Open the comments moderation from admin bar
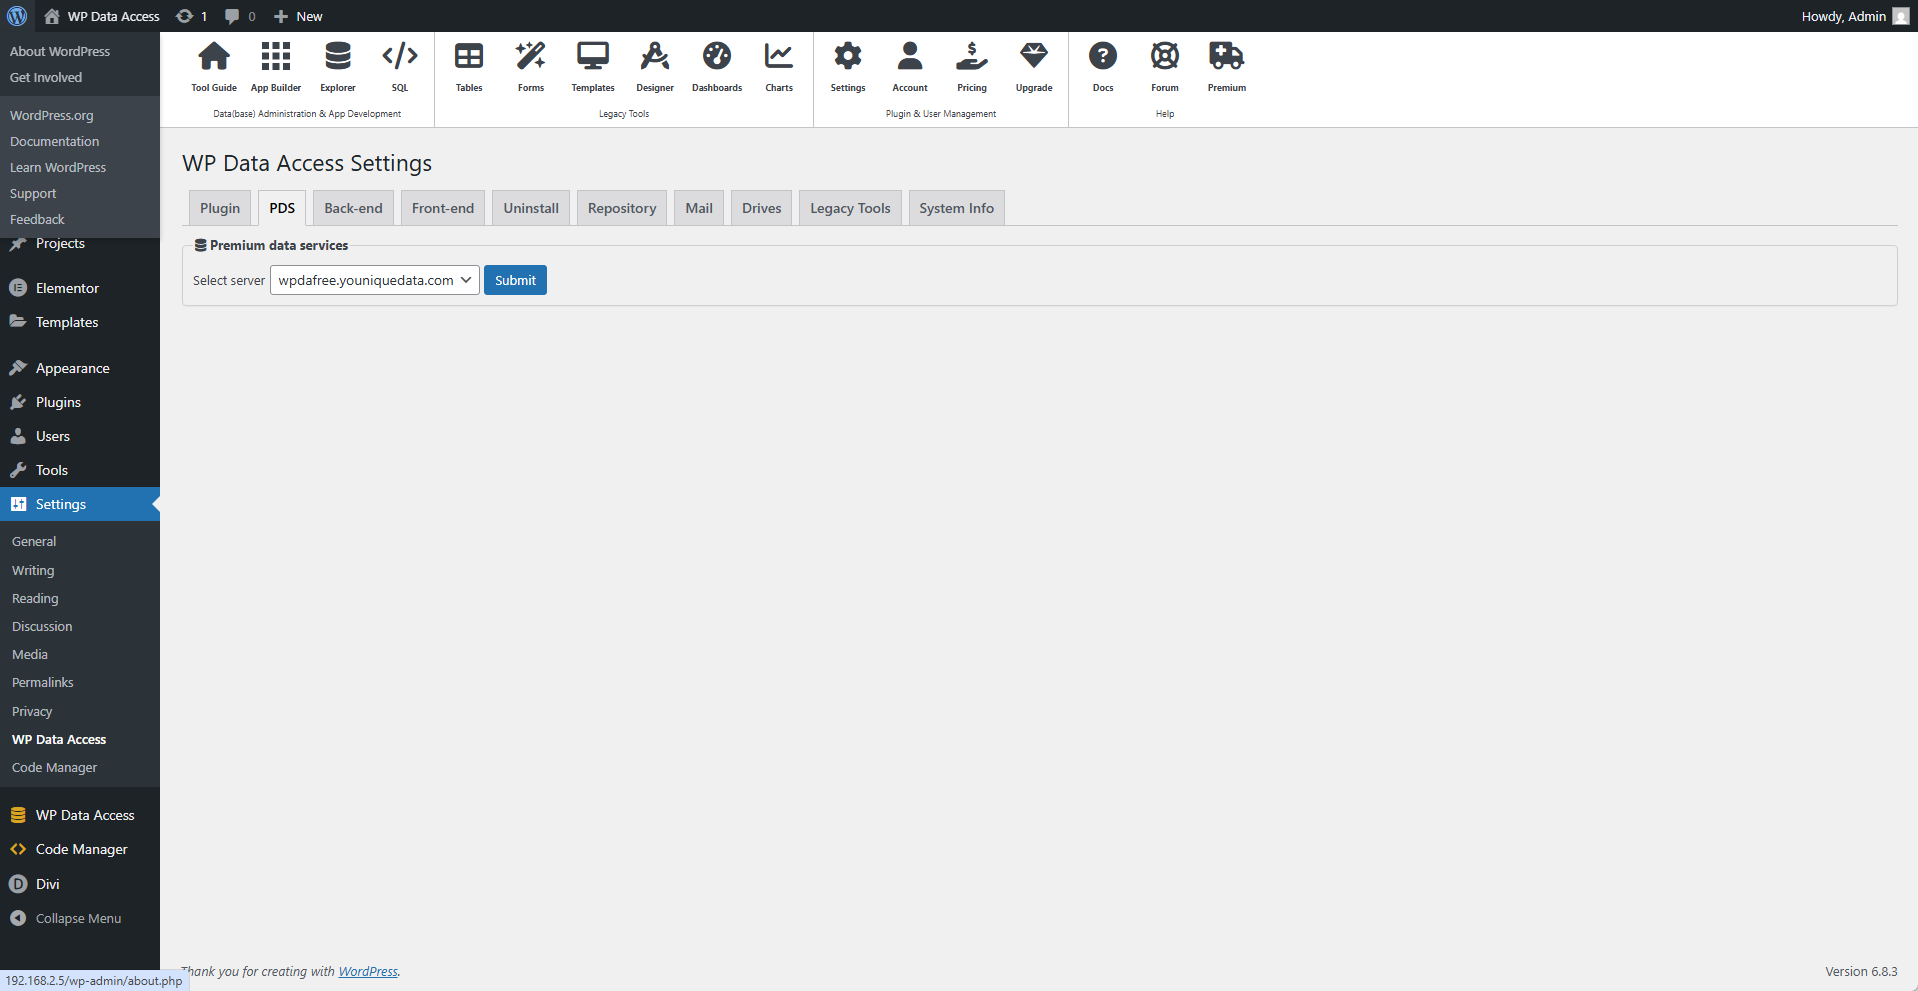This screenshot has width=1918, height=991. [x=239, y=16]
